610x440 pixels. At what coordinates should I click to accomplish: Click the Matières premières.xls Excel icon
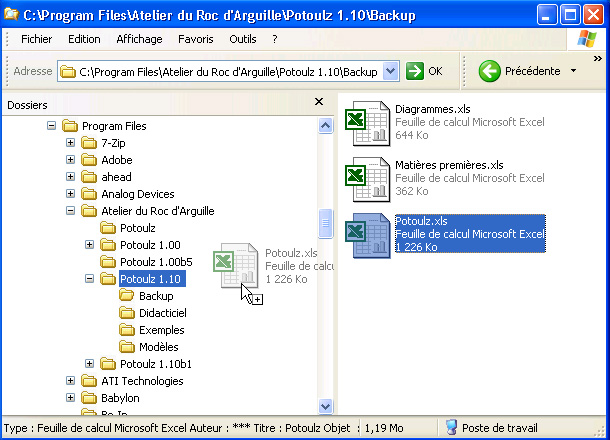pos(368,179)
